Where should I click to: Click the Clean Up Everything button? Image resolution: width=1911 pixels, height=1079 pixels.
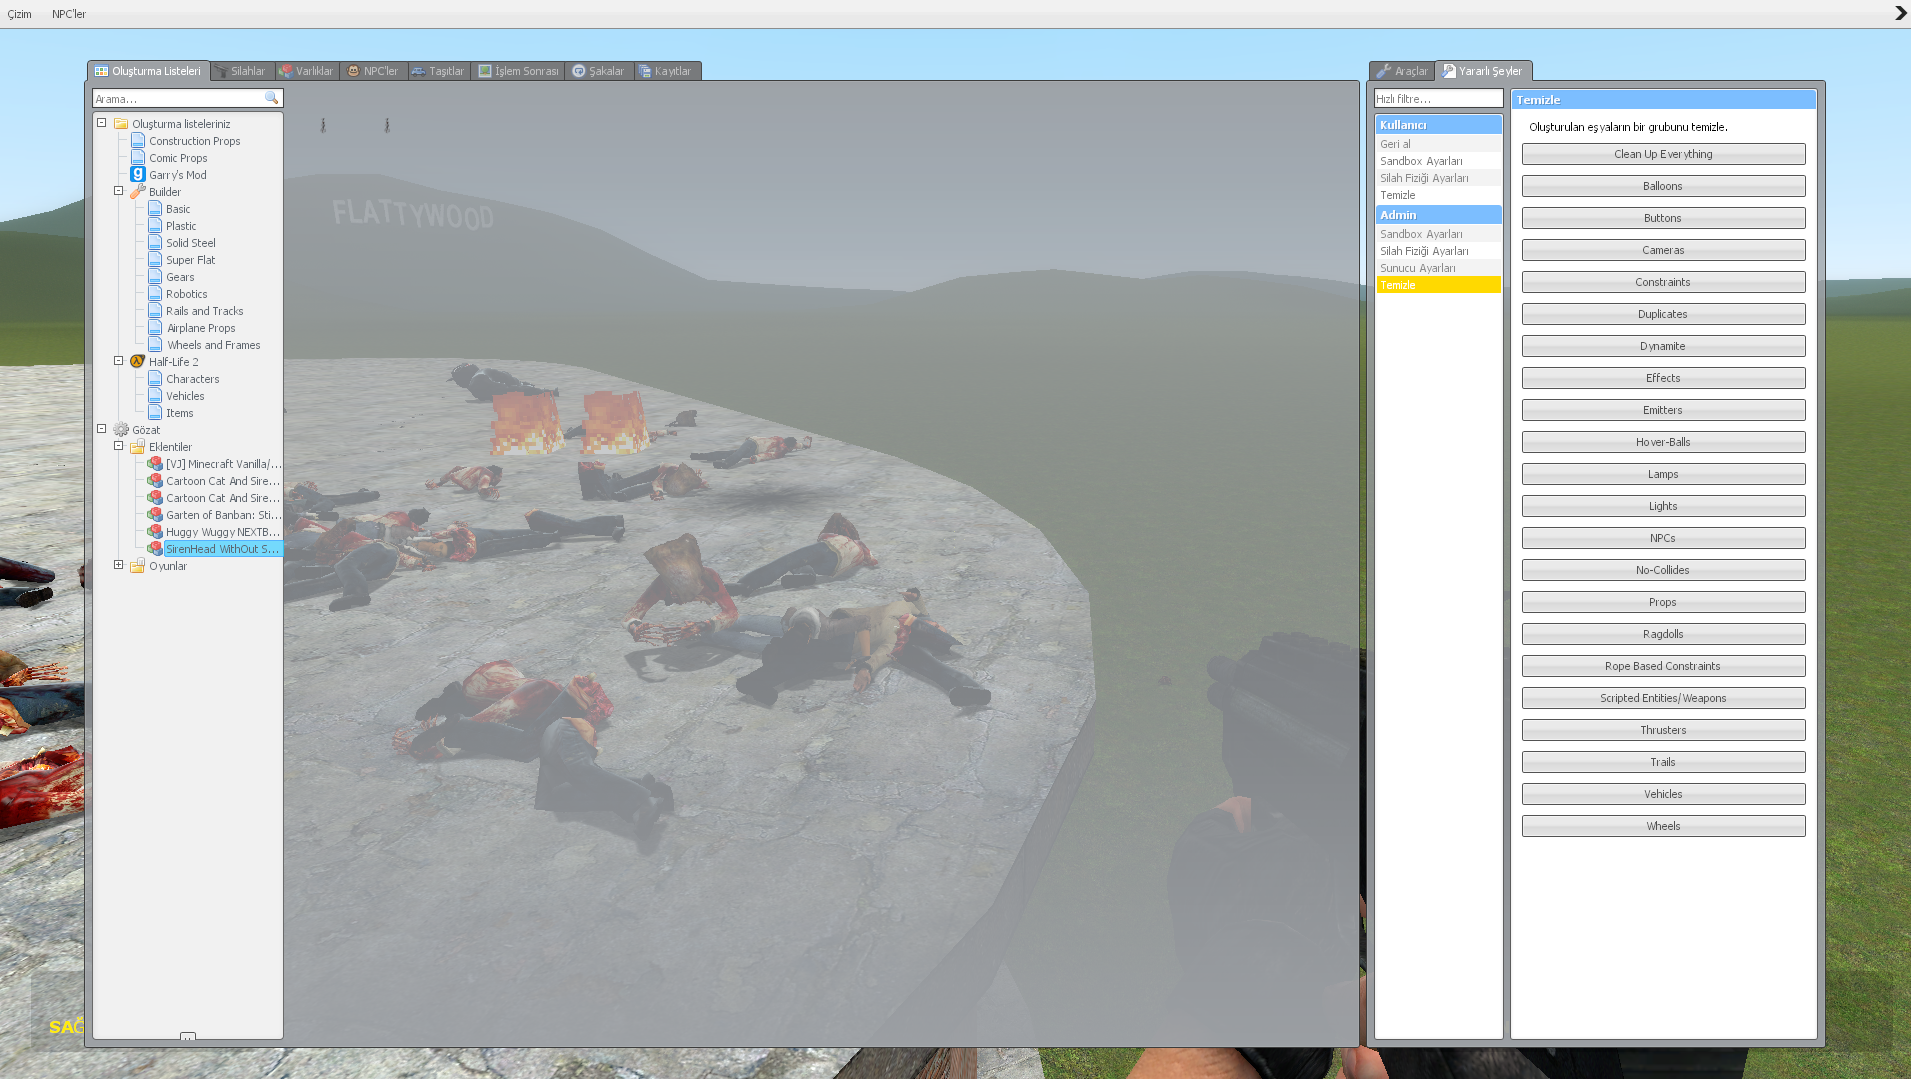pos(1663,154)
